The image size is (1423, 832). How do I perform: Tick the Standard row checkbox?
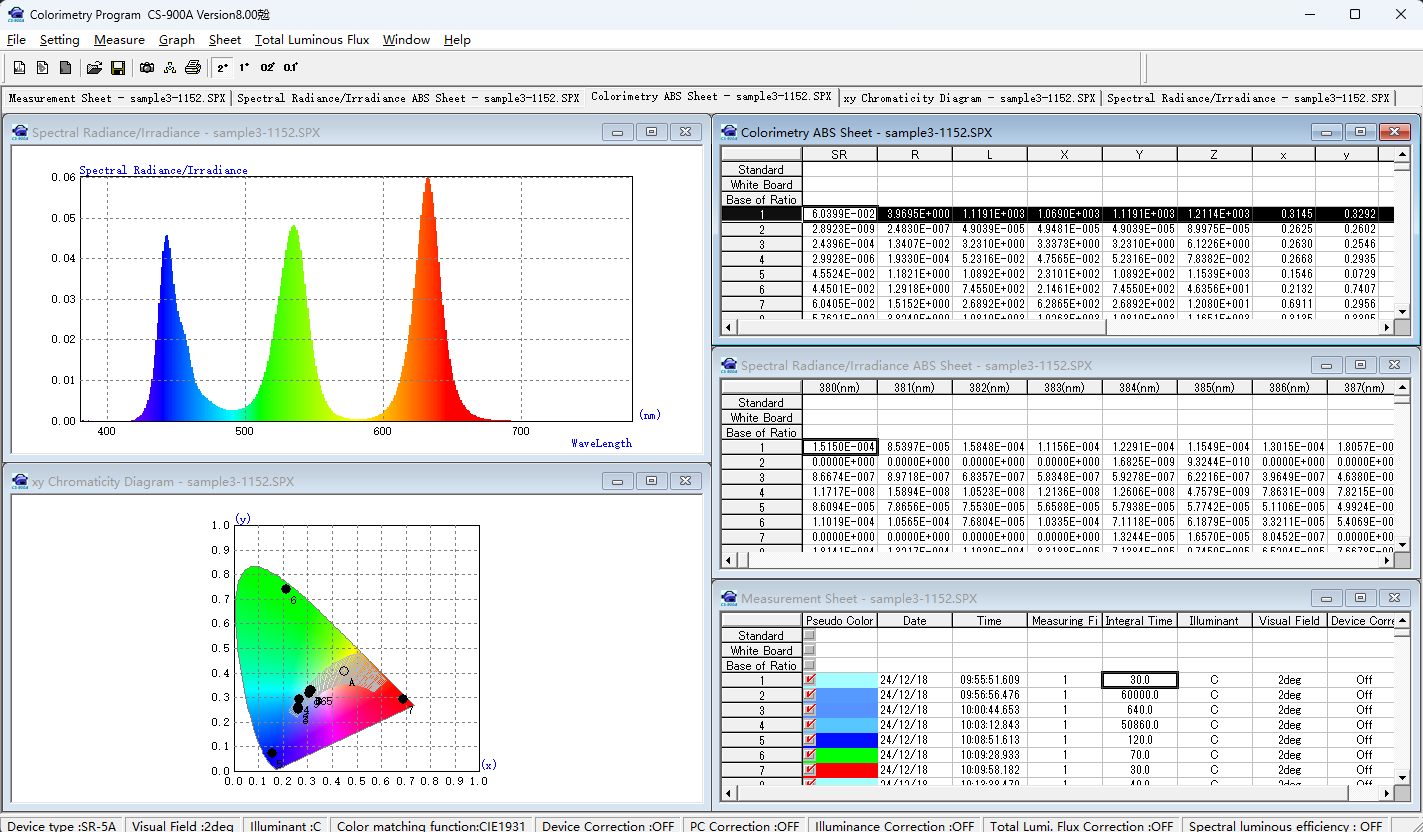point(810,635)
